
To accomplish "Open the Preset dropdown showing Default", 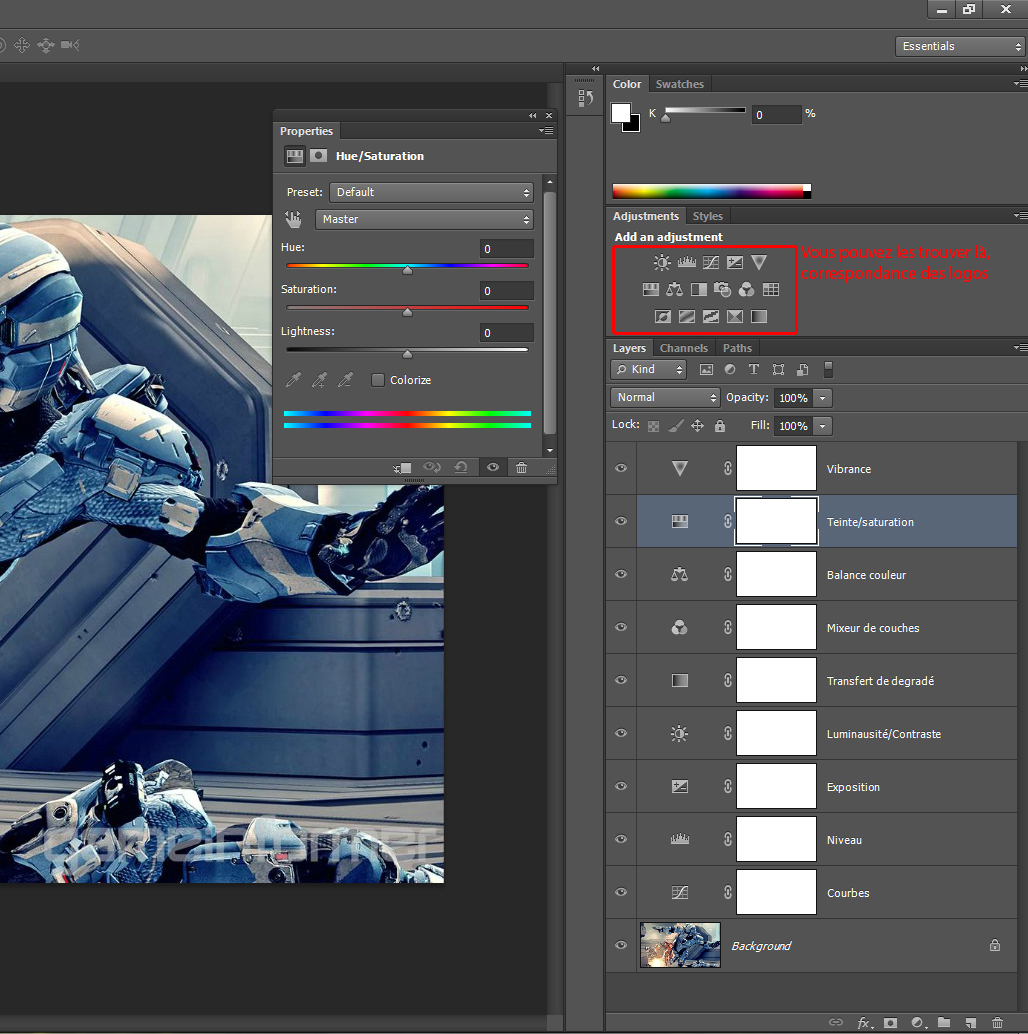I will click(x=431, y=192).
